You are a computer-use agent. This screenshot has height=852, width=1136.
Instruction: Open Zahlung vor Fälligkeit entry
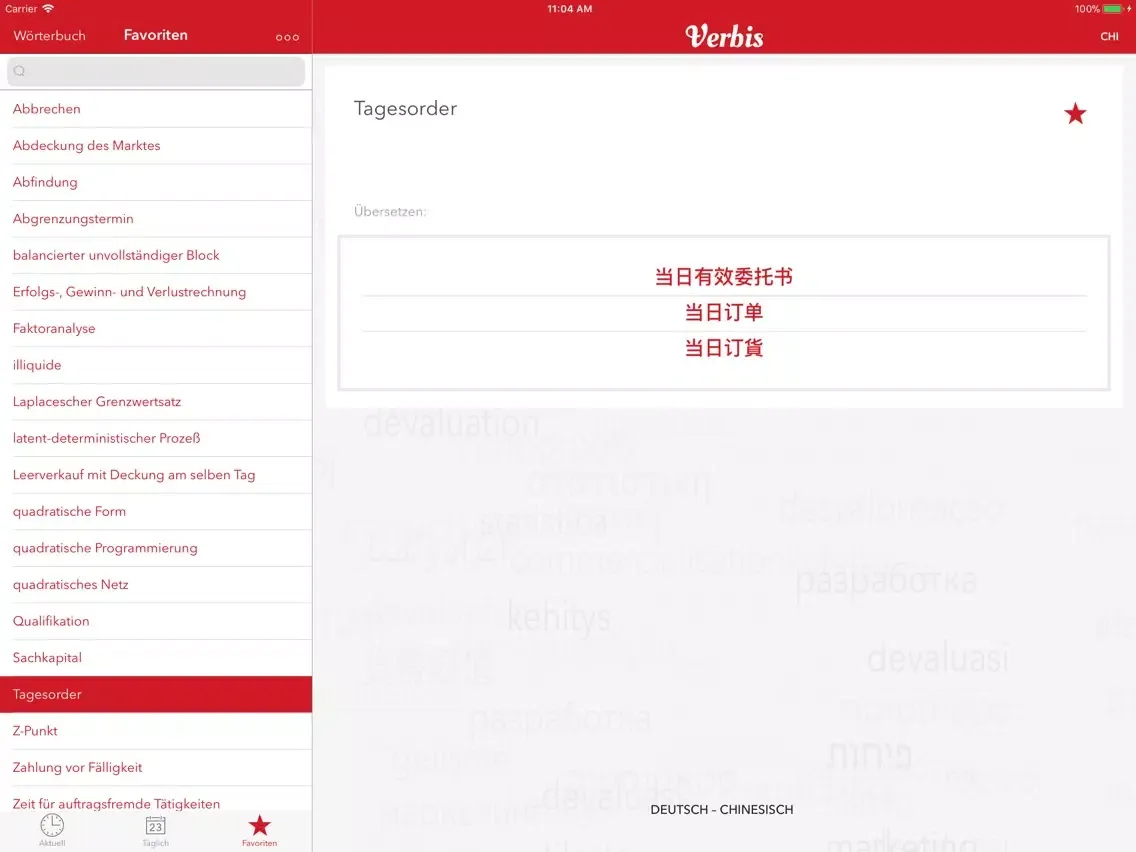[x=156, y=767]
